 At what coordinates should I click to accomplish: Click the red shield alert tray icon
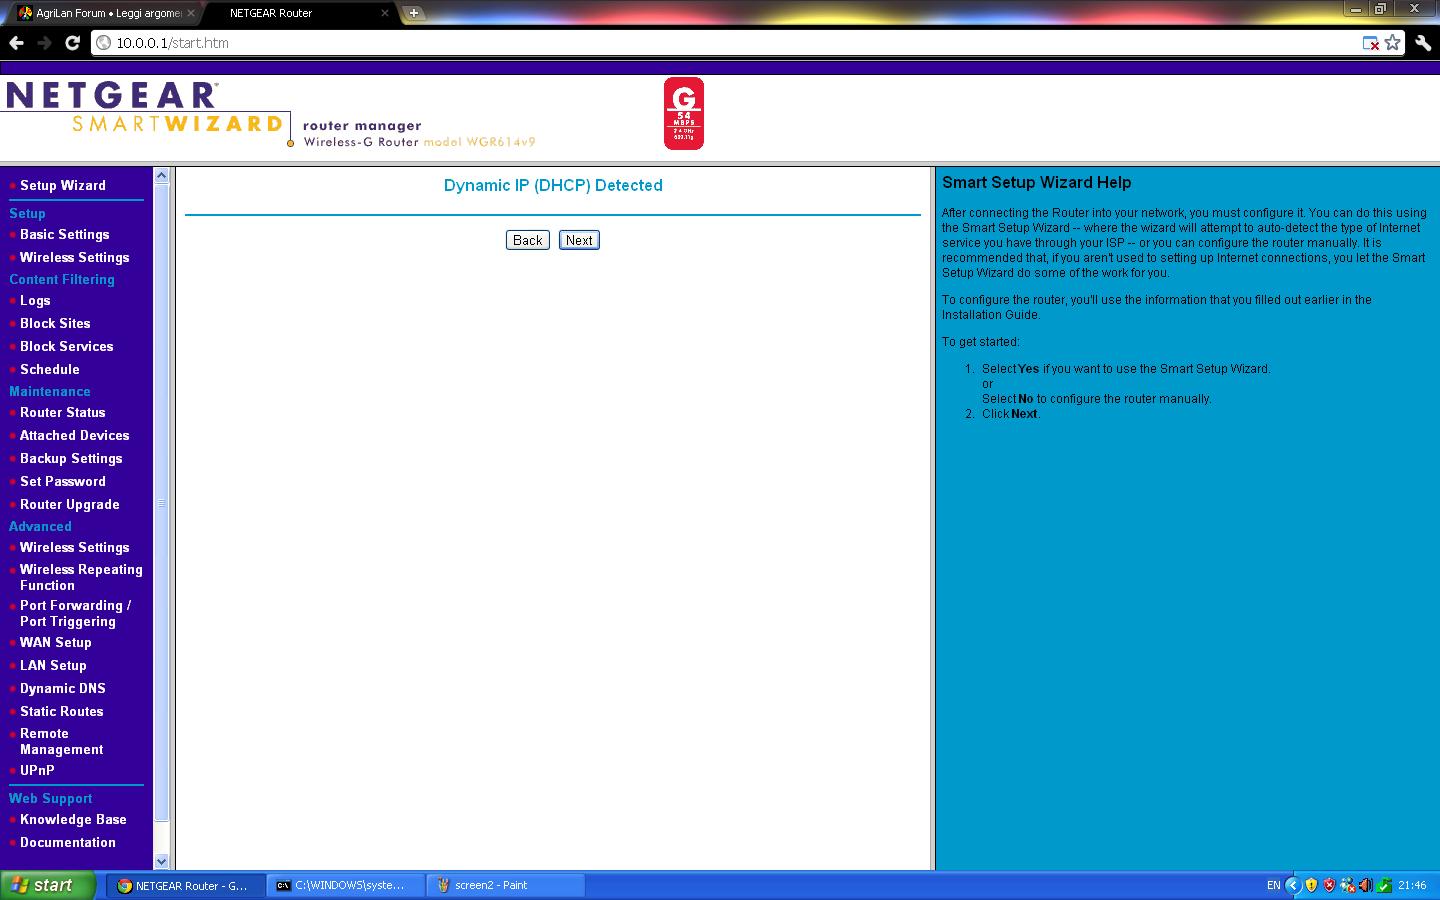(x=1329, y=885)
